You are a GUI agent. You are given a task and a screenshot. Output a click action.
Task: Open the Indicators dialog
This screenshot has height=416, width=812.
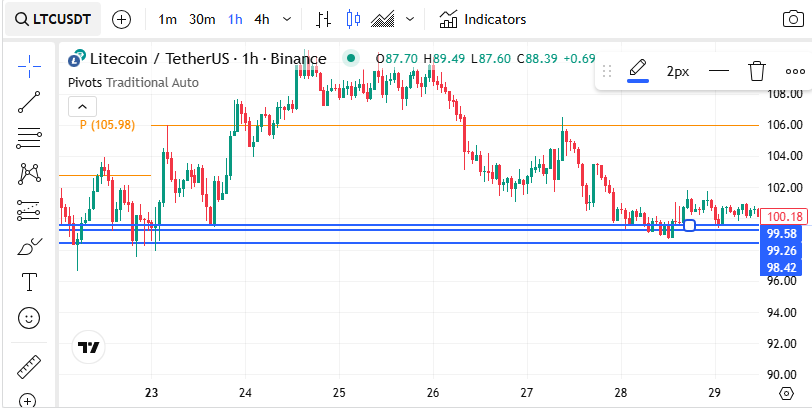[483, 20]
